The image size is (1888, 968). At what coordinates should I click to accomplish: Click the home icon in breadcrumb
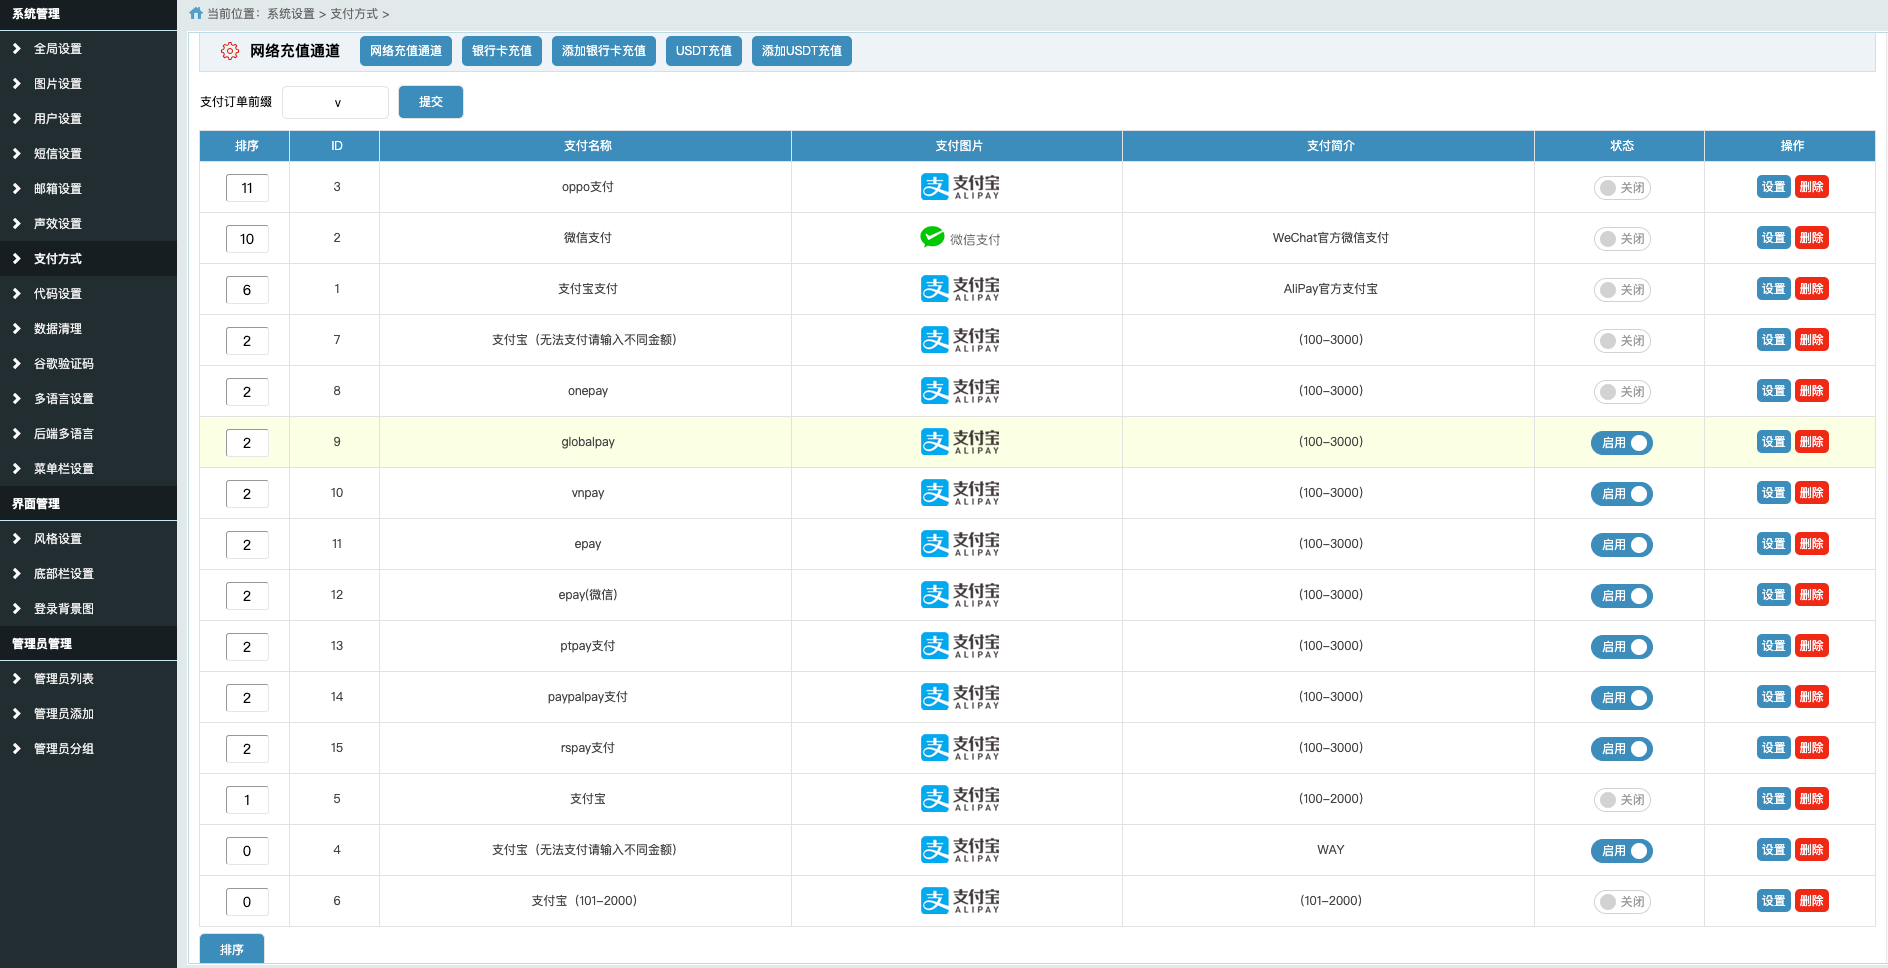pos(196,14)
